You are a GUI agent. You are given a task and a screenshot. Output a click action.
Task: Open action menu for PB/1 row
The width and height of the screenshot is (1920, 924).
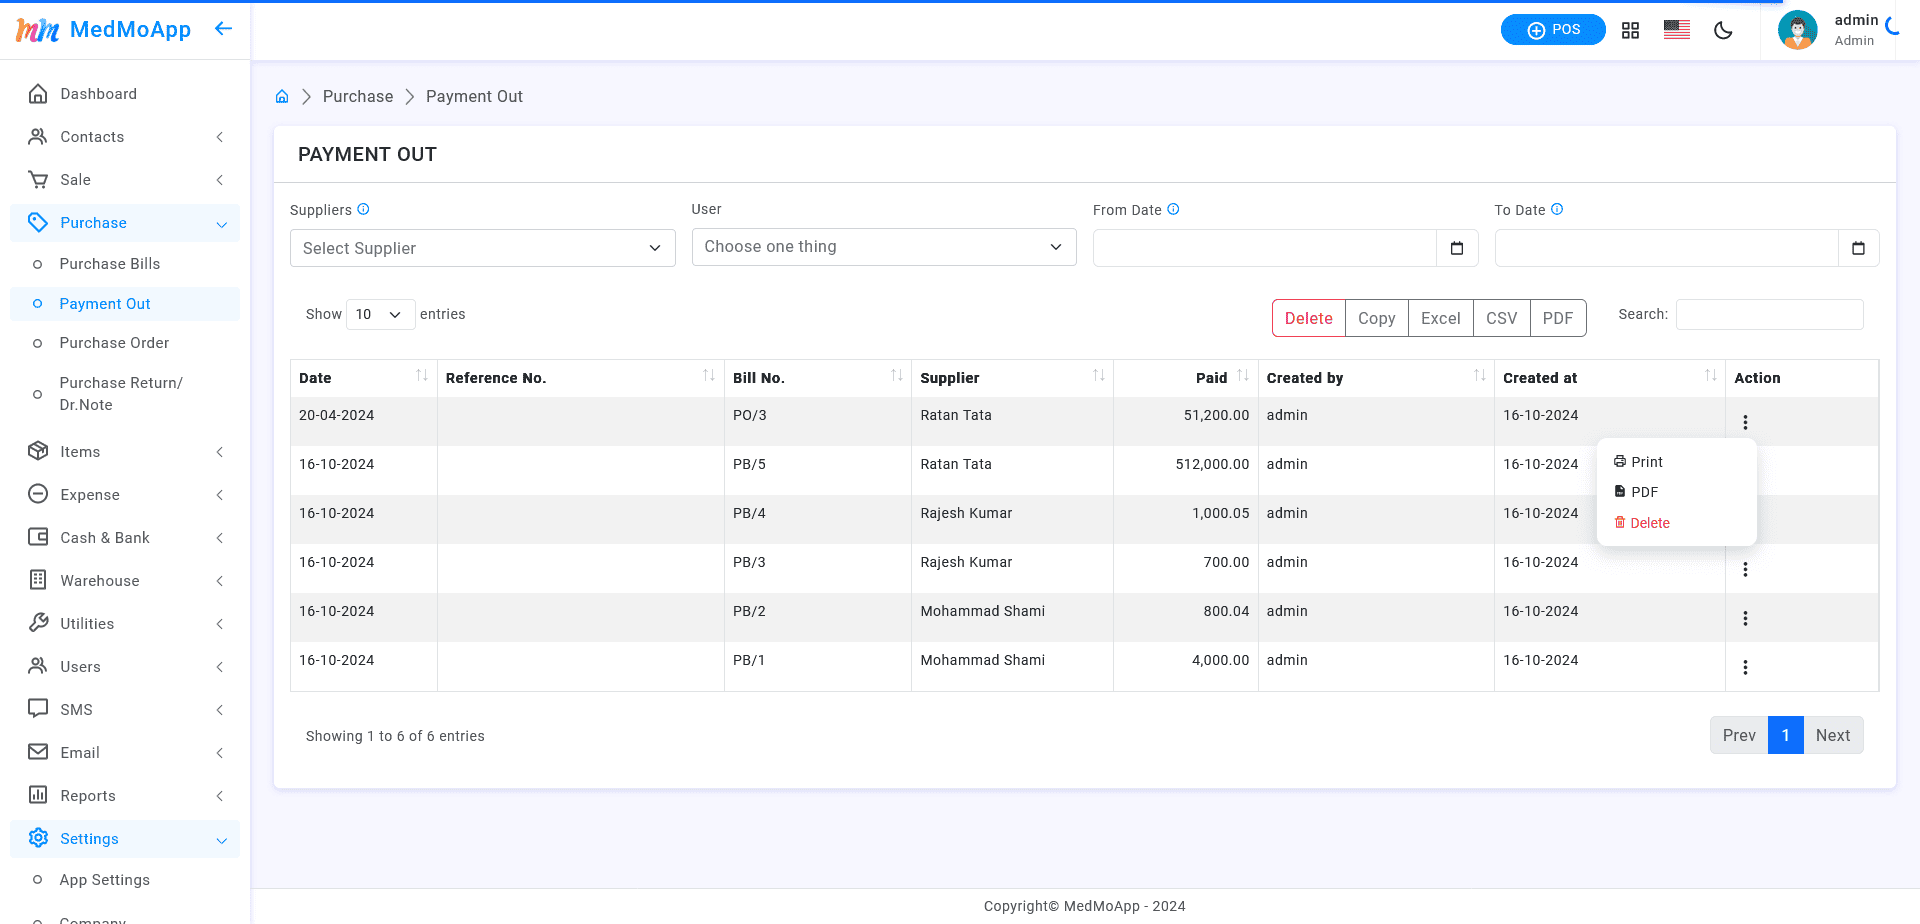click(x=1745, y=668)
